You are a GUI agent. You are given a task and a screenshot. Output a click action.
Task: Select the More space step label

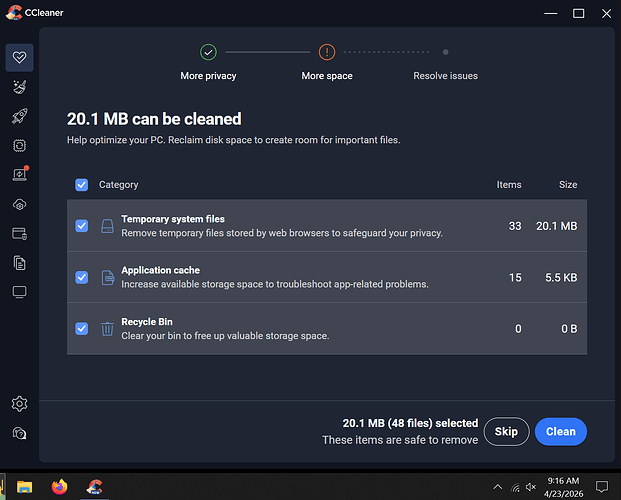coord(327,76)
